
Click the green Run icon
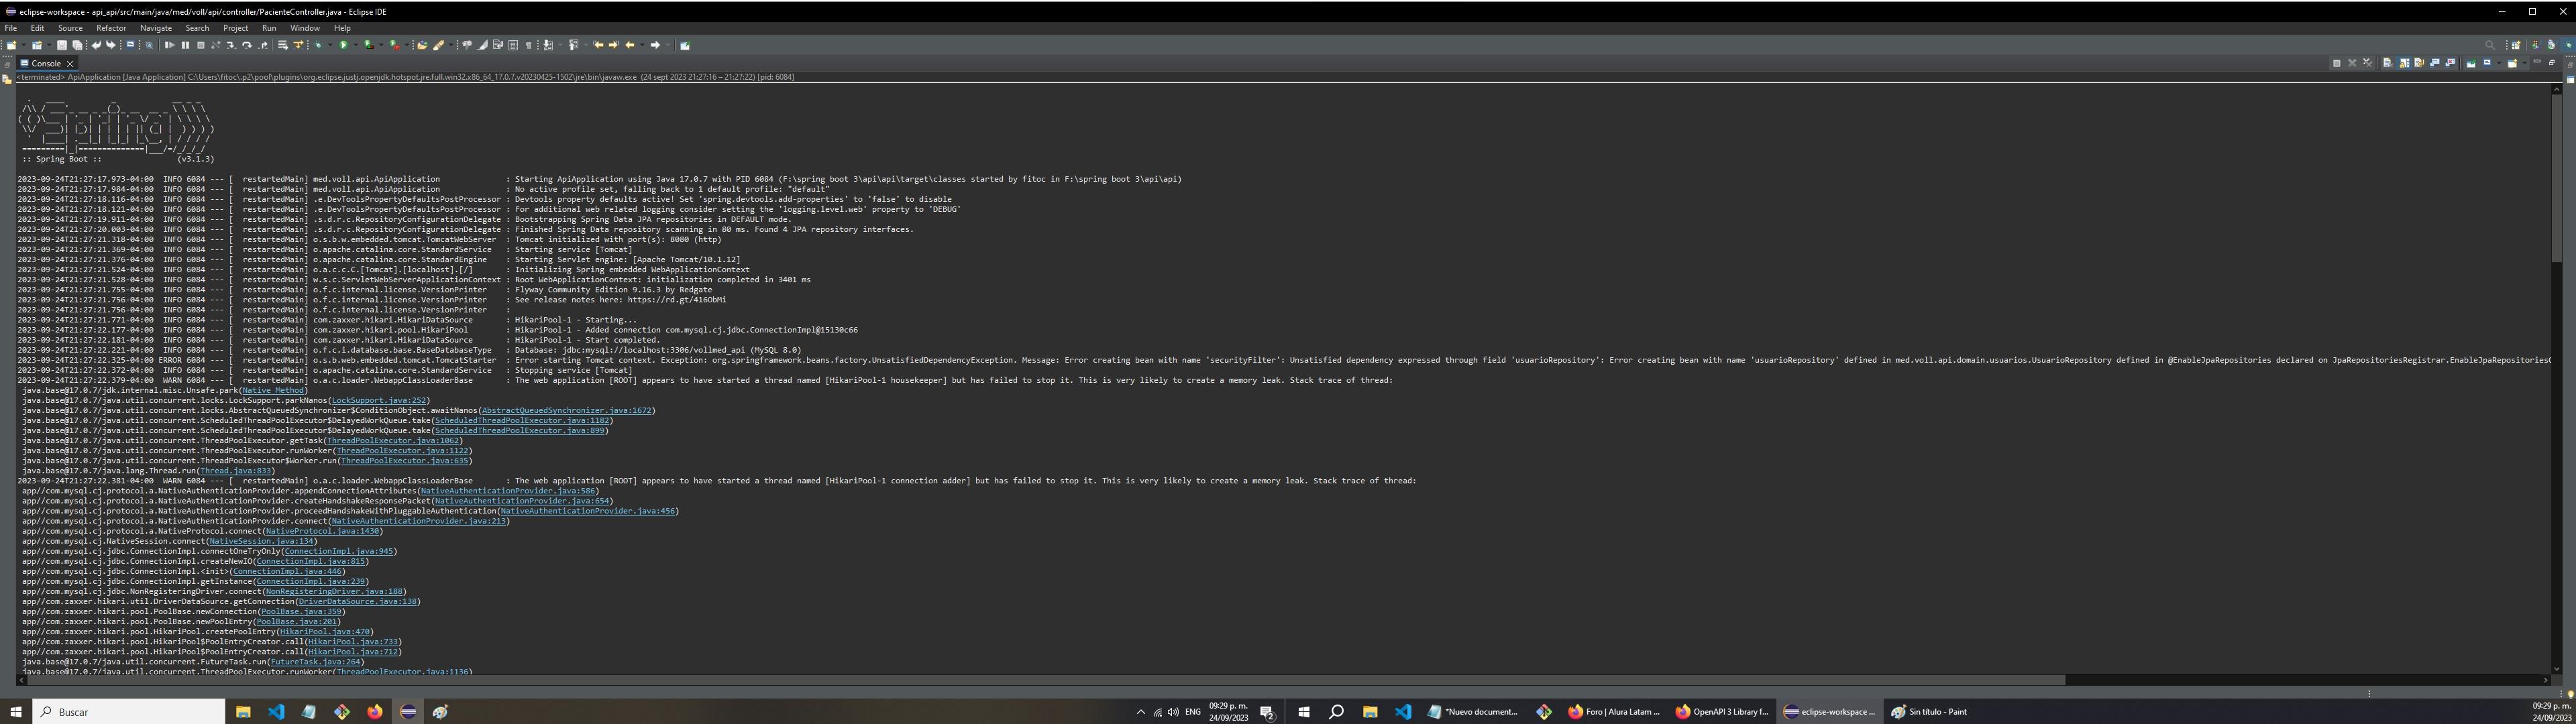[x=343, y=45]
